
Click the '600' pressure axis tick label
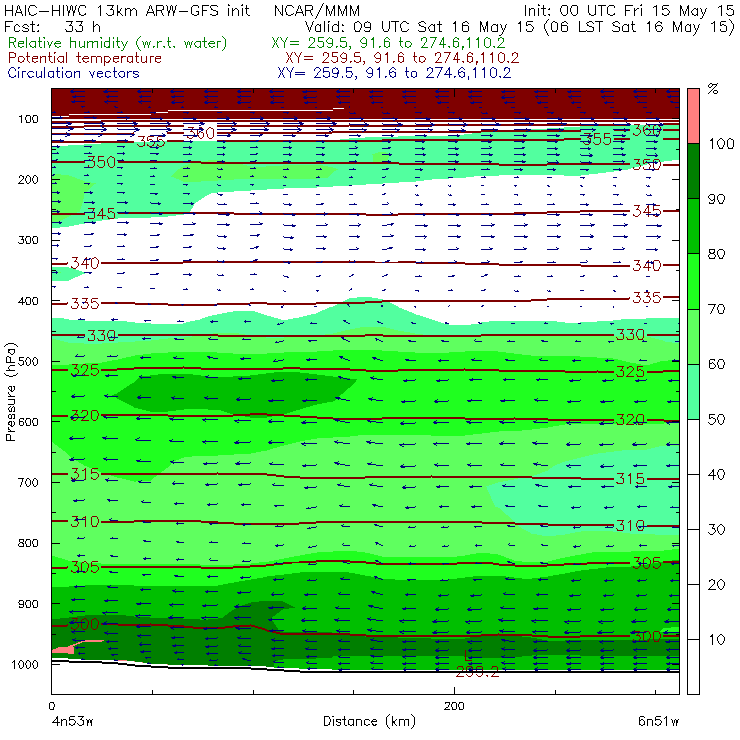(x=28, y=422)
